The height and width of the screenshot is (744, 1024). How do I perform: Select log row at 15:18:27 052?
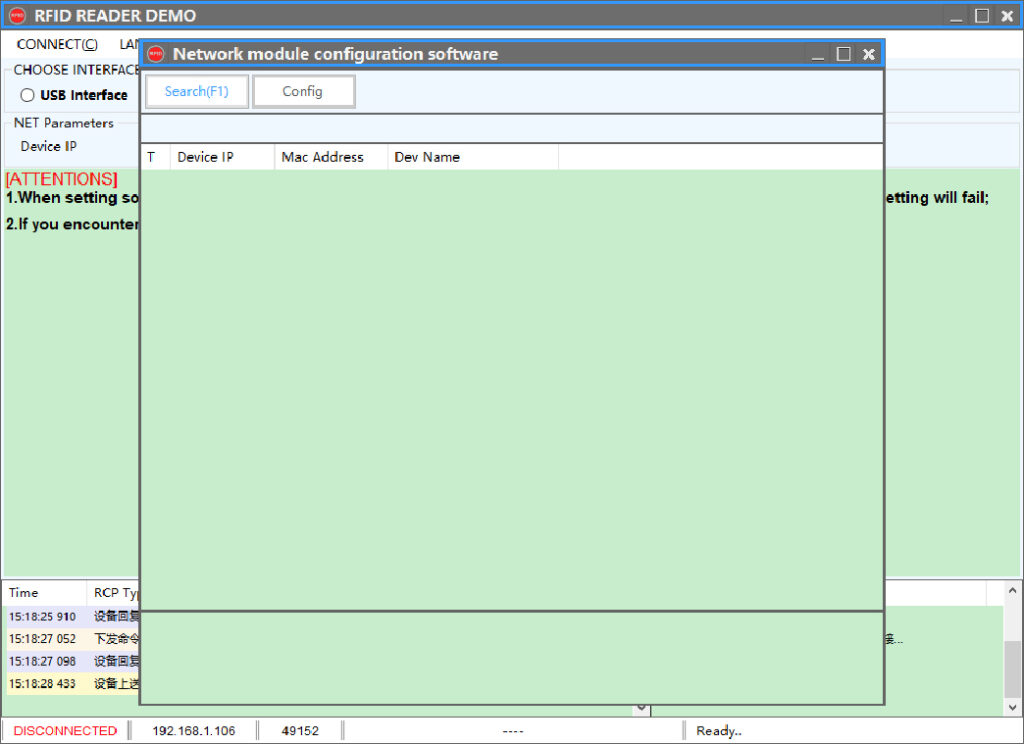point(72,639)
